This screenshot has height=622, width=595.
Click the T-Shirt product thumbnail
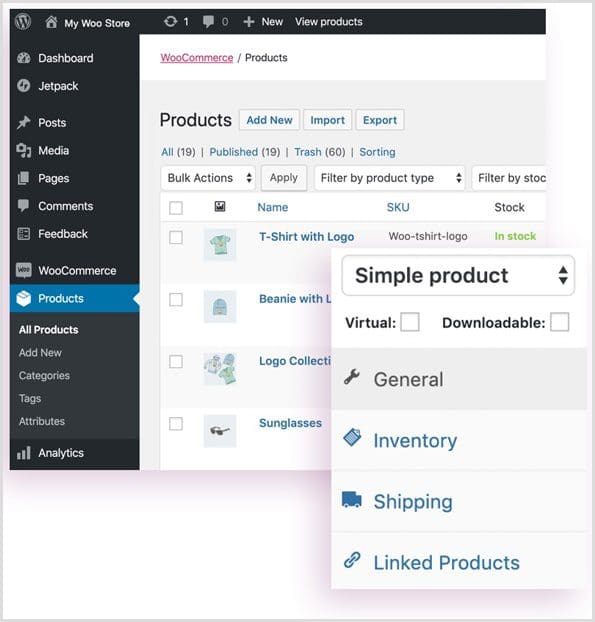pyautogui.click(x=220, y=245)
